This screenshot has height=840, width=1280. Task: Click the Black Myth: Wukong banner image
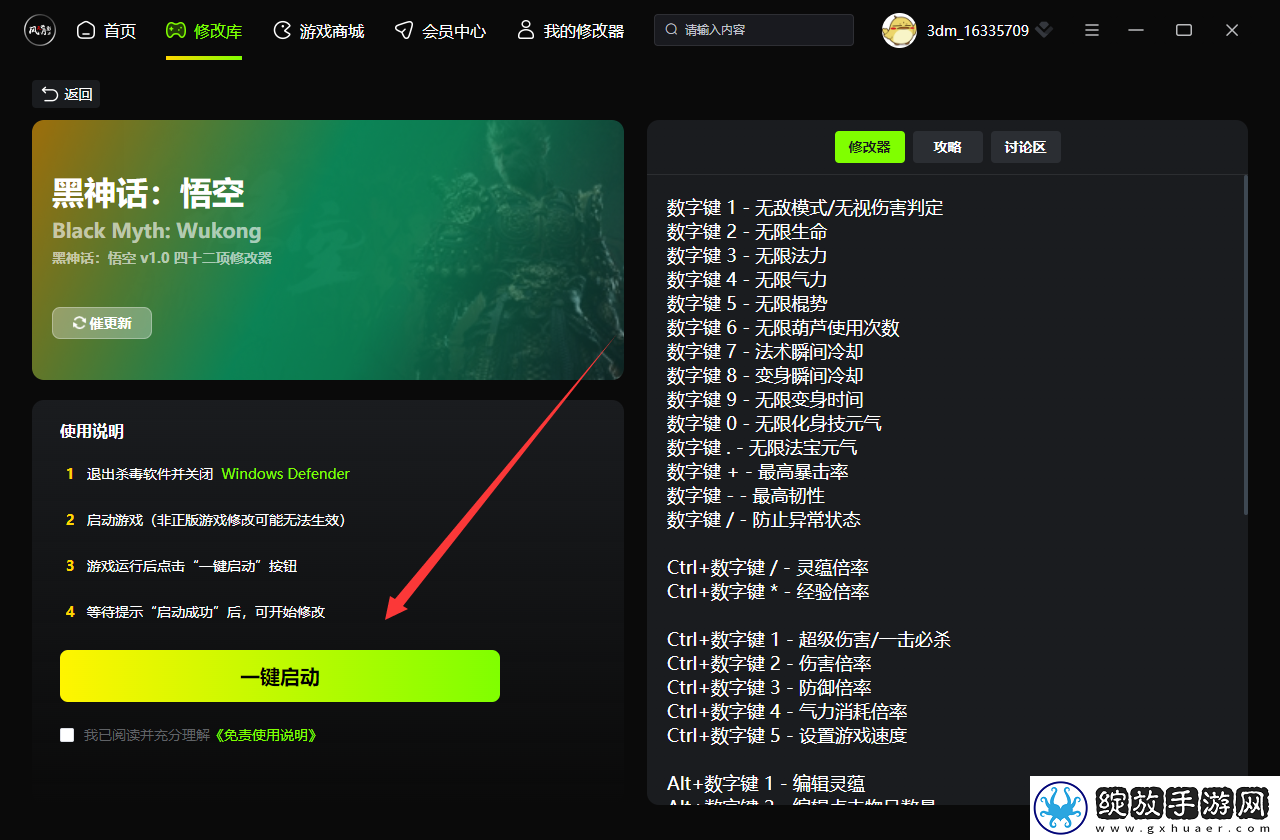[x=328, y=250]
